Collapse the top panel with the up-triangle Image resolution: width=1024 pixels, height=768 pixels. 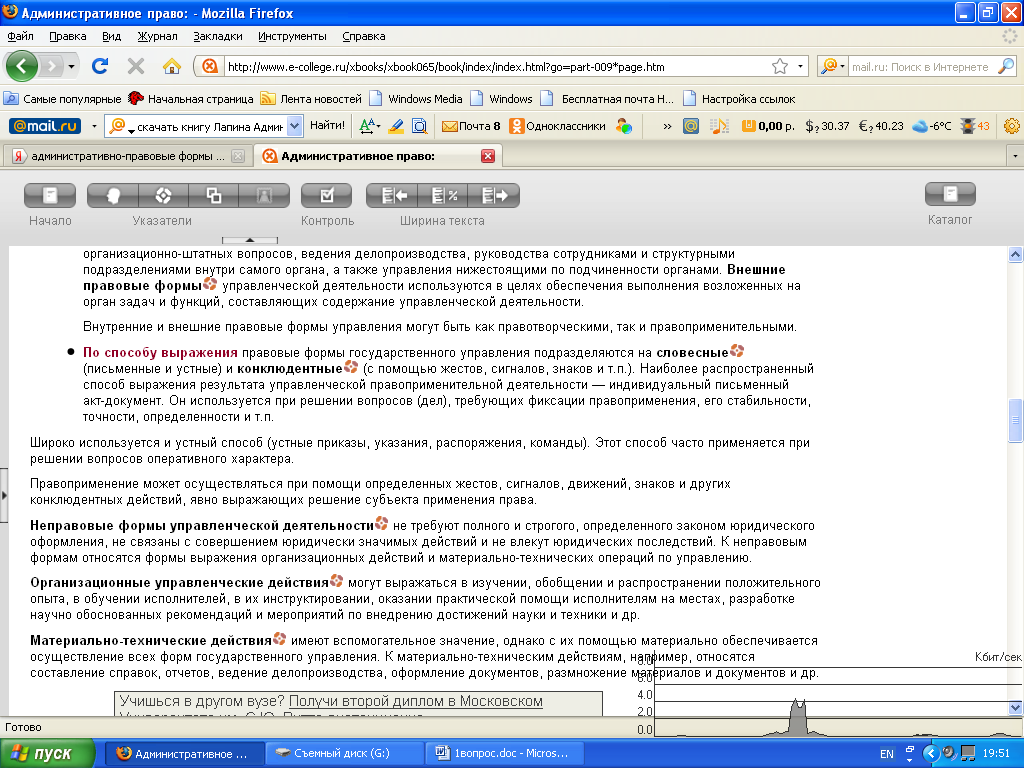(249, 240)
